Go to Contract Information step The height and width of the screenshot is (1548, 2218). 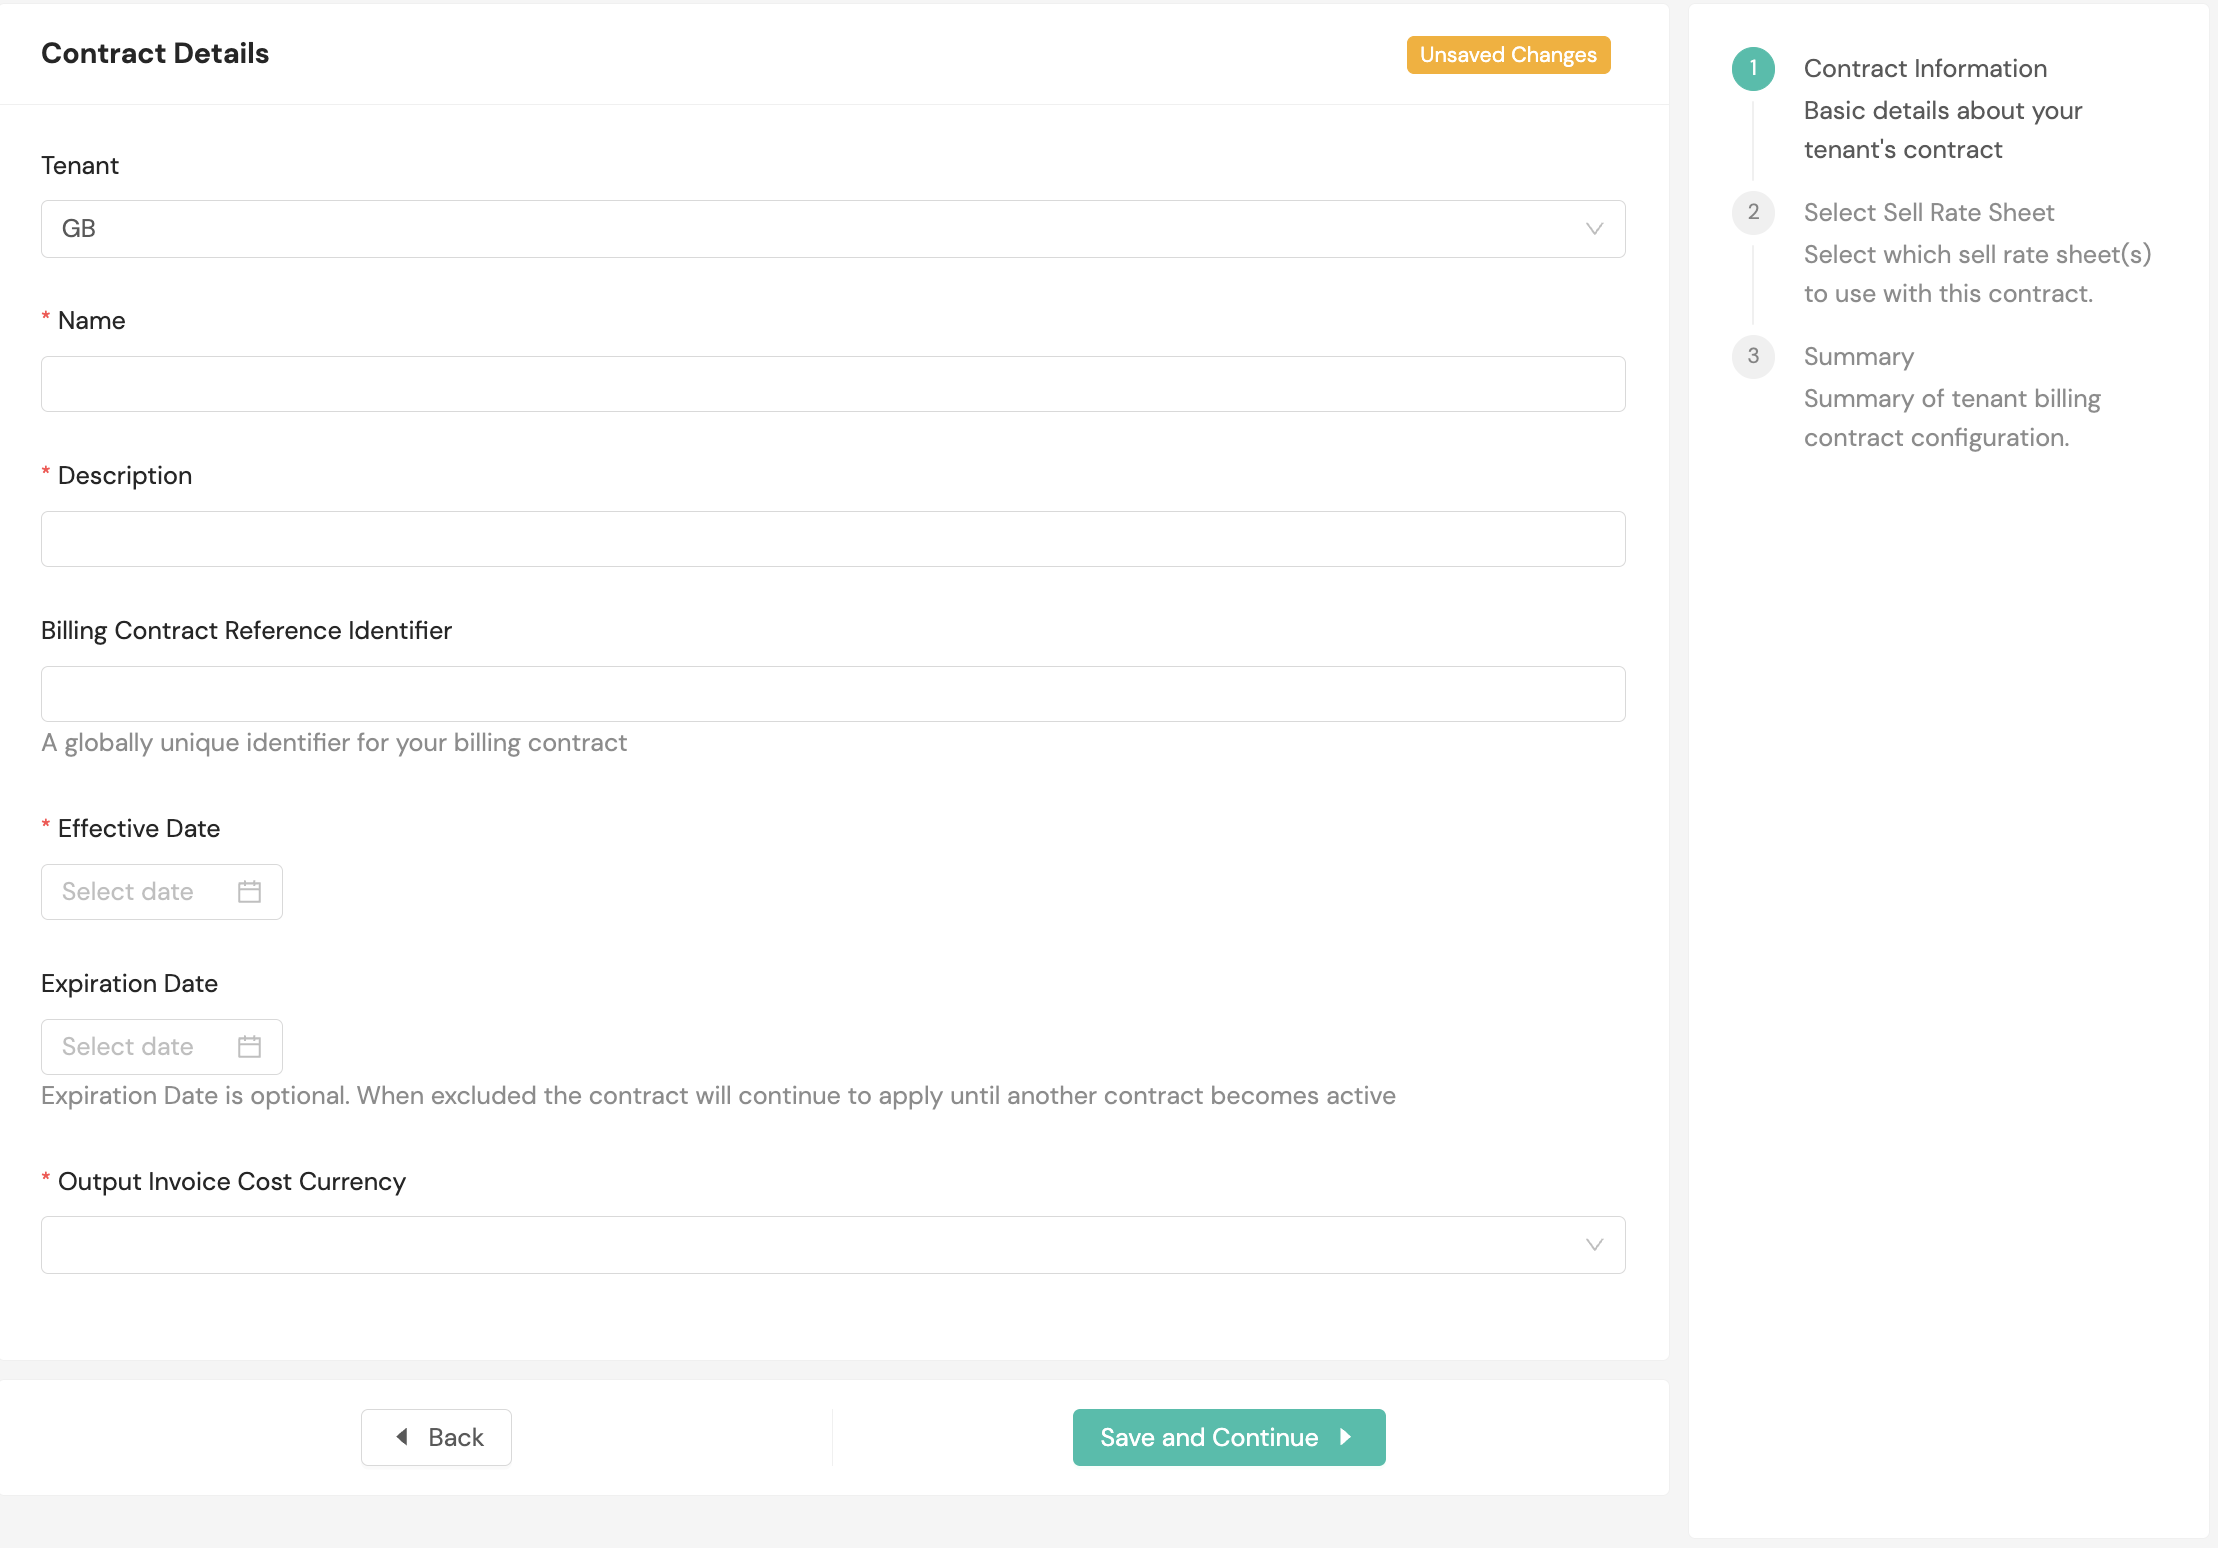(x=1924, y=69)
